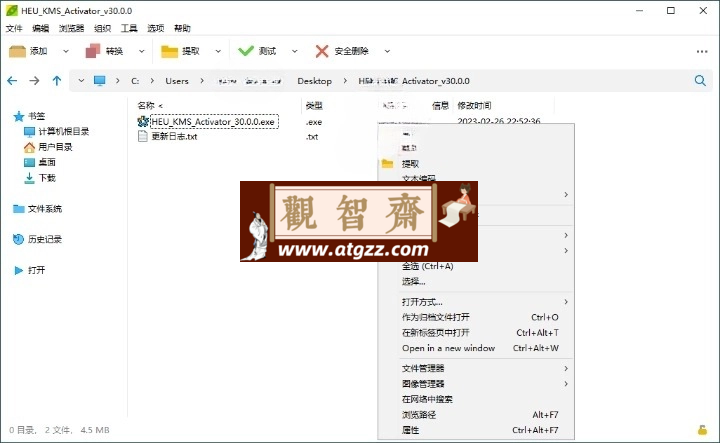720x443 pixels.
Task: Select 用户目录 (Home) in sidebar
Action: [48, 147]
